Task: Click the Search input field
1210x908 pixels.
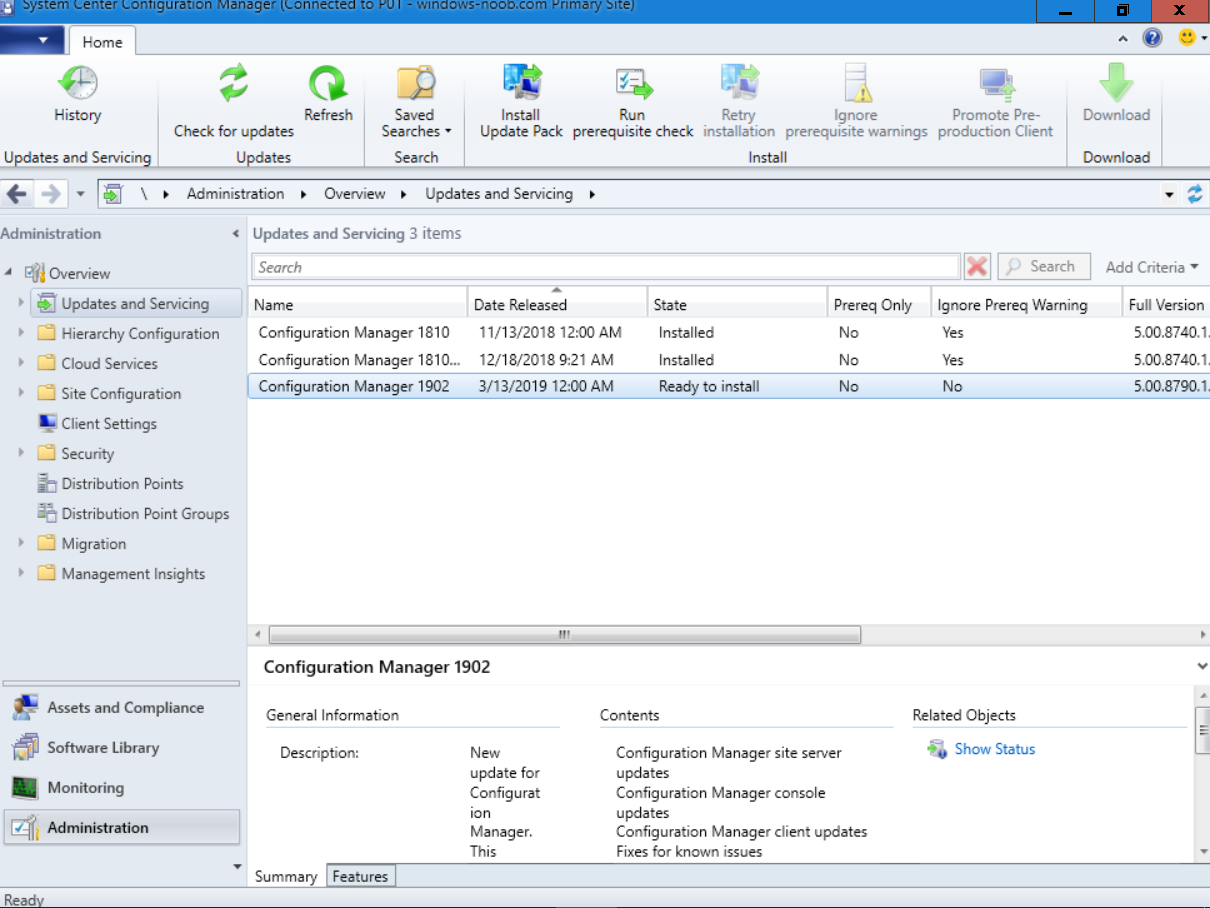Action: tap(606, 267)
